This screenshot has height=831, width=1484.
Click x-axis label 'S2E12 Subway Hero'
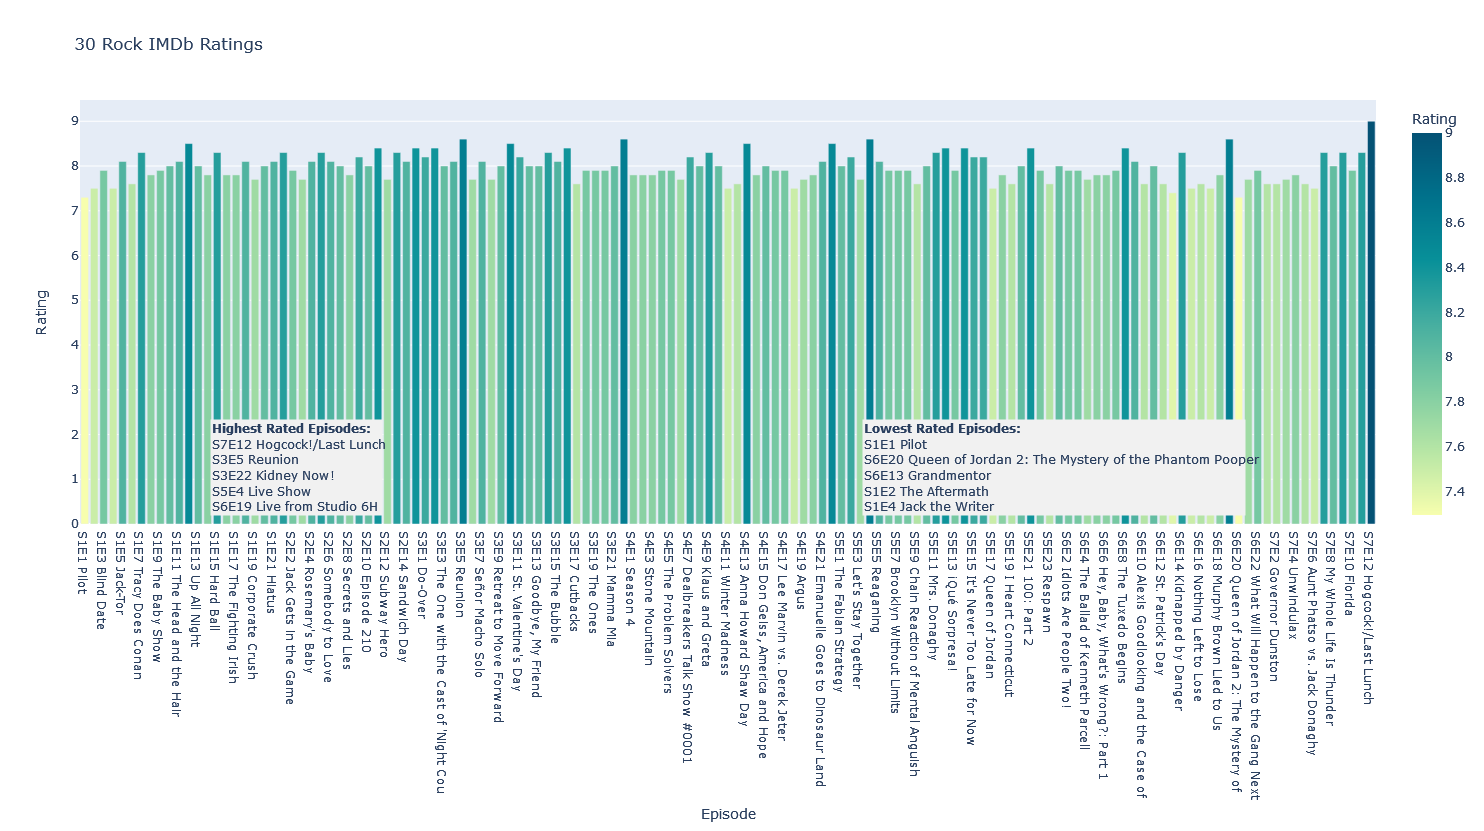coord(384,593)
